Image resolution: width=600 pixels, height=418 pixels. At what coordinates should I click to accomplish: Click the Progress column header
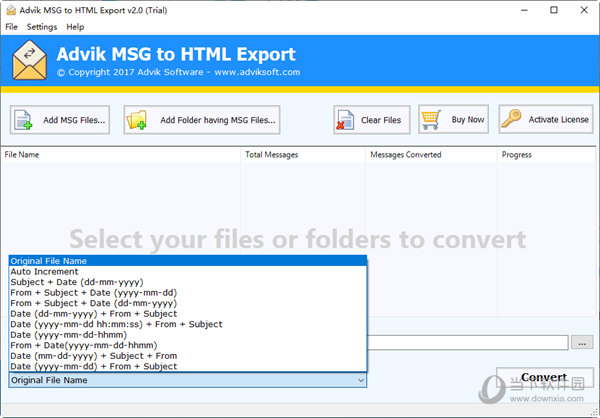(x=546, y=155)
